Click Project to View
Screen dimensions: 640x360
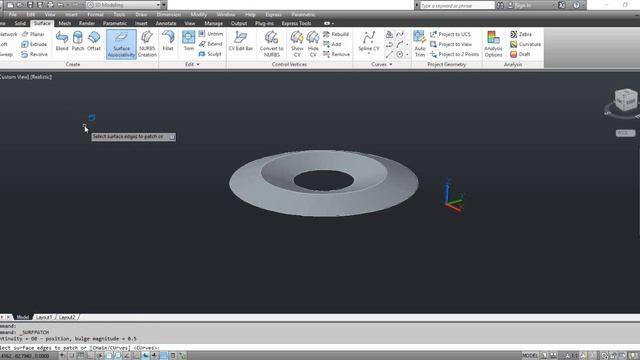point(451,44)
